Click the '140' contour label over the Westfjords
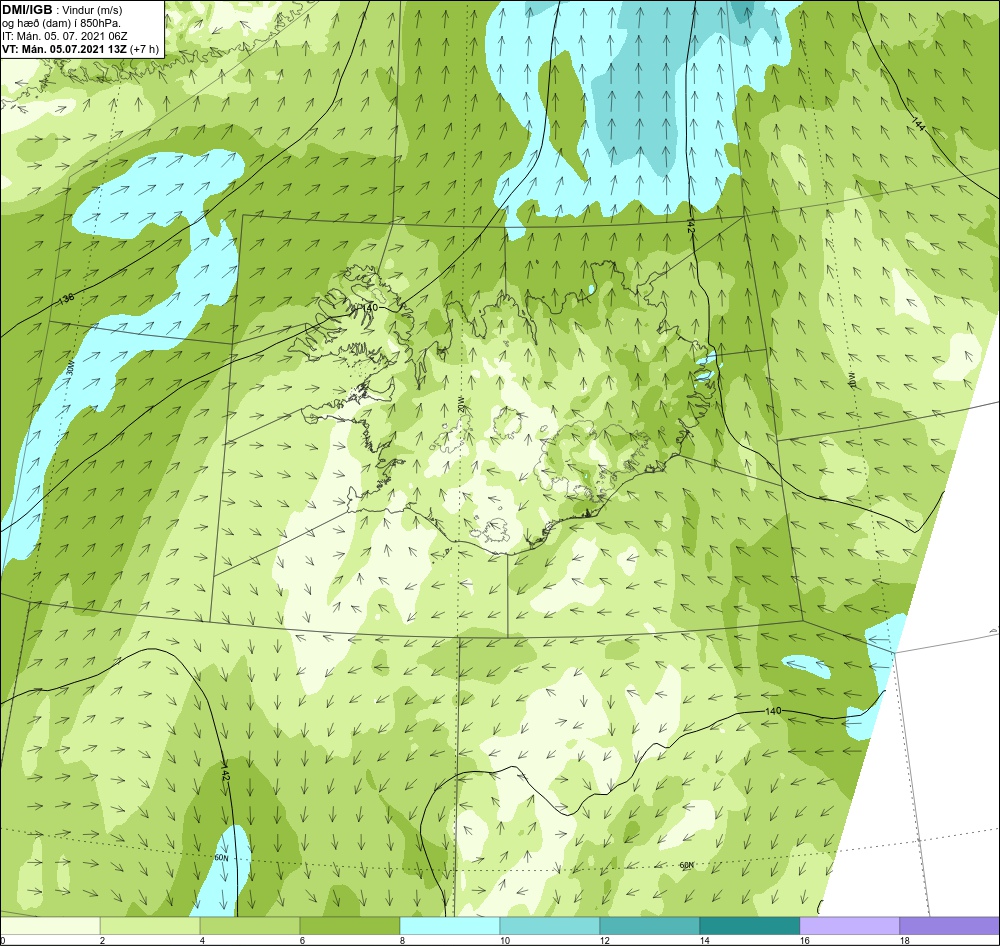This screenshot has height=946, width=1000. point(369,307)
